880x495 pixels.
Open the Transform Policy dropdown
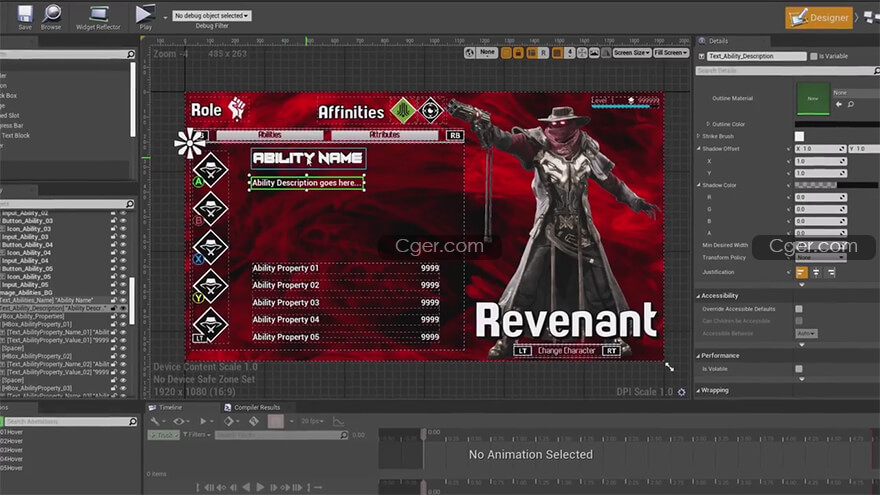(821, 257)
